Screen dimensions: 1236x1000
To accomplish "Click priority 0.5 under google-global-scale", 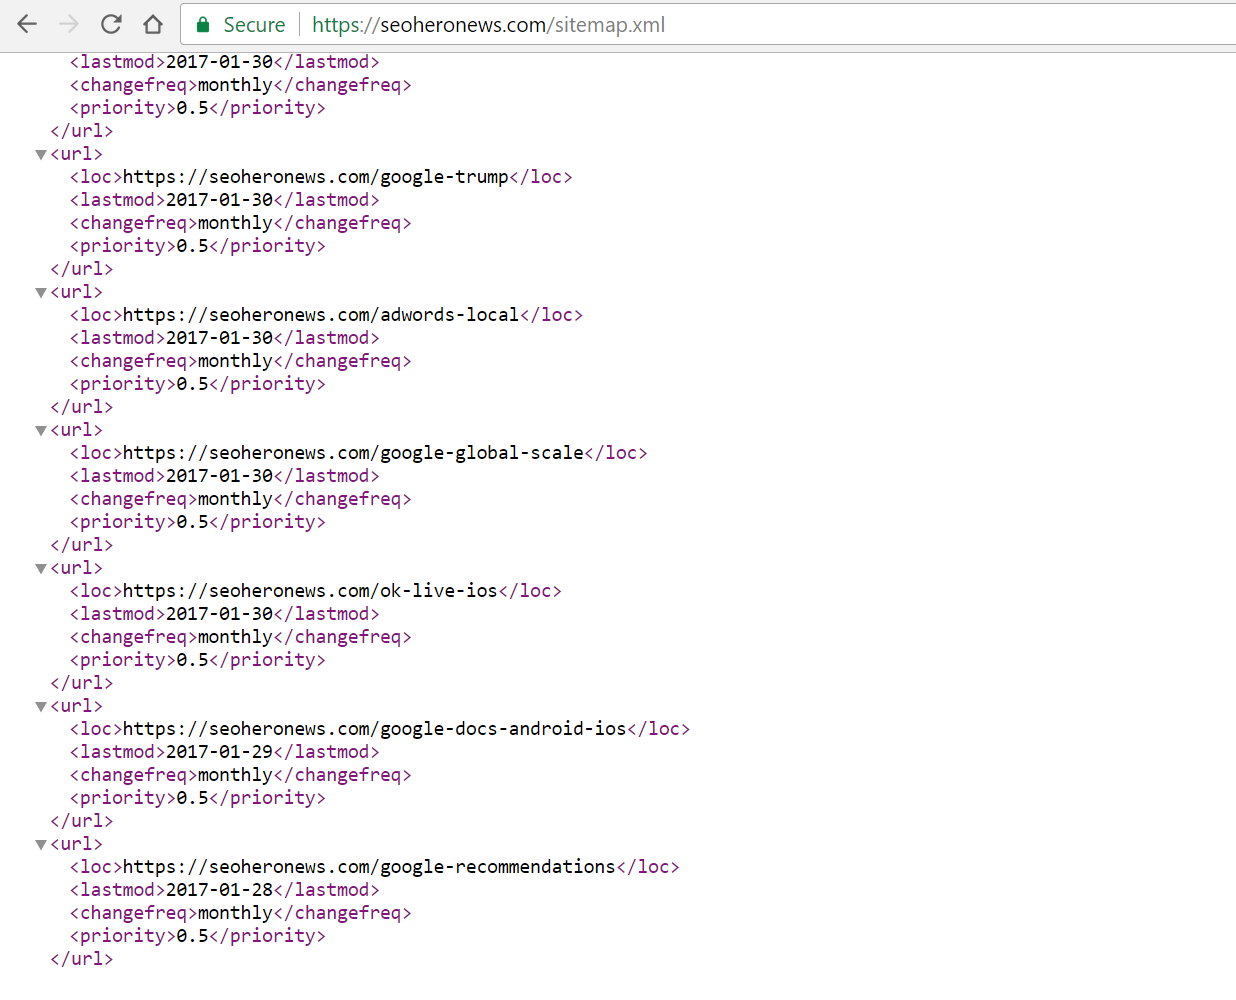I will coord(192,522).
